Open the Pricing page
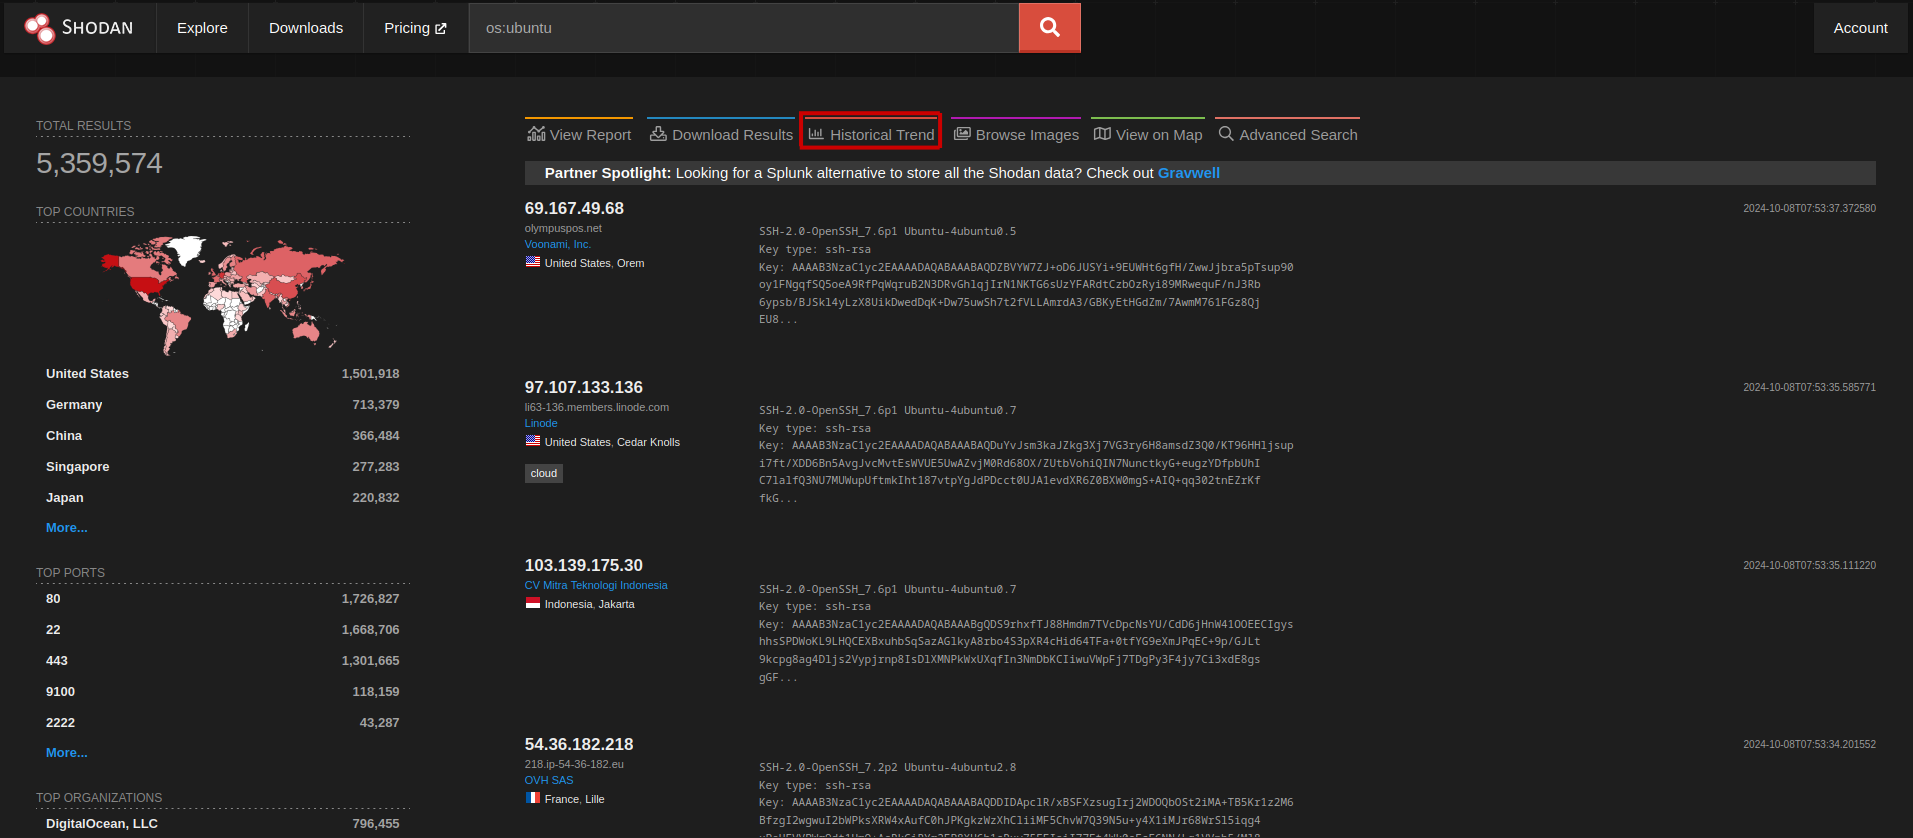Image resolution: width=1913 pixels, height=838 pixels. click(415, 28)
